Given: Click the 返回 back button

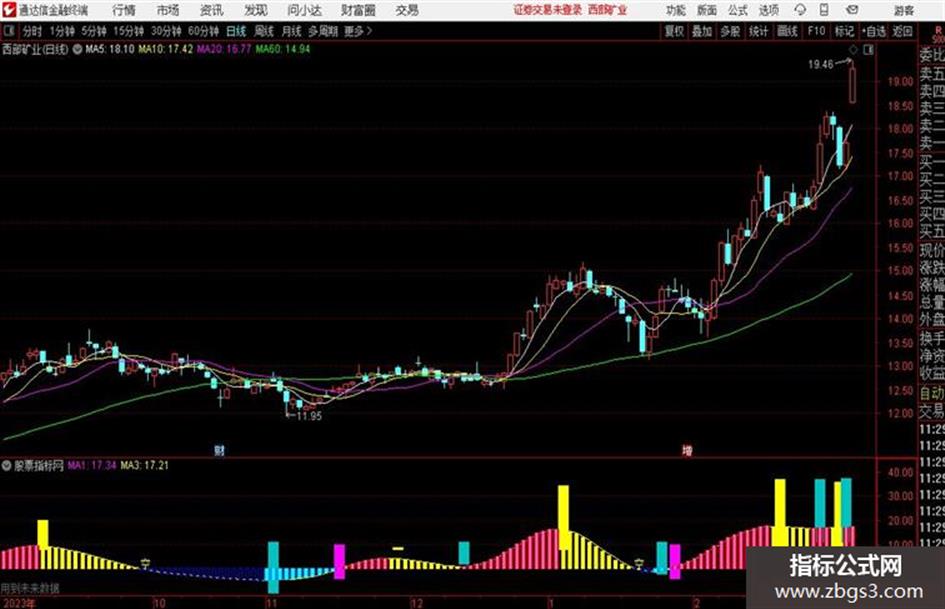Looking at the screenshot, I should pos(903,31).
